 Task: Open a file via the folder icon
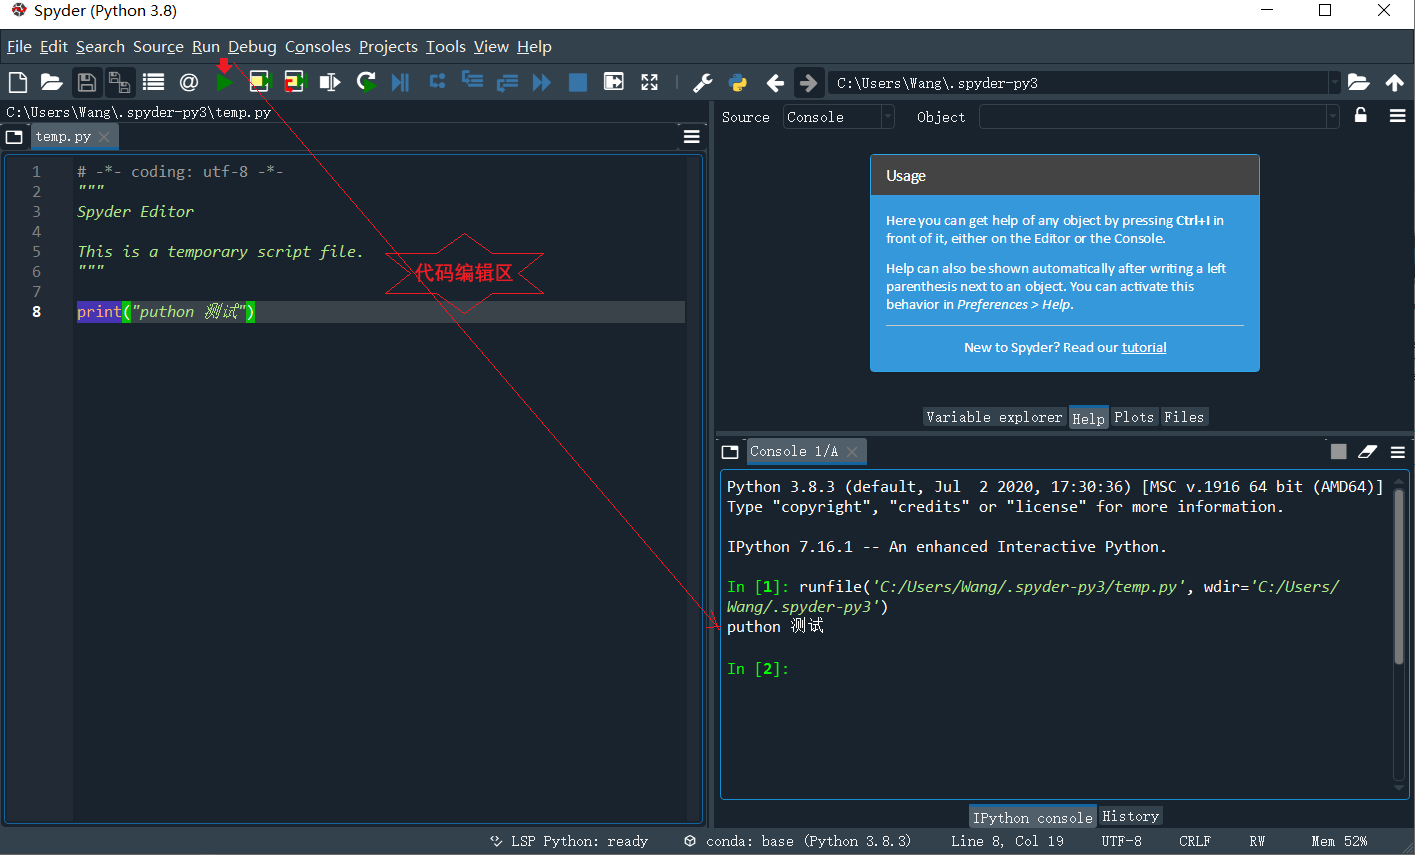[51, 82]
